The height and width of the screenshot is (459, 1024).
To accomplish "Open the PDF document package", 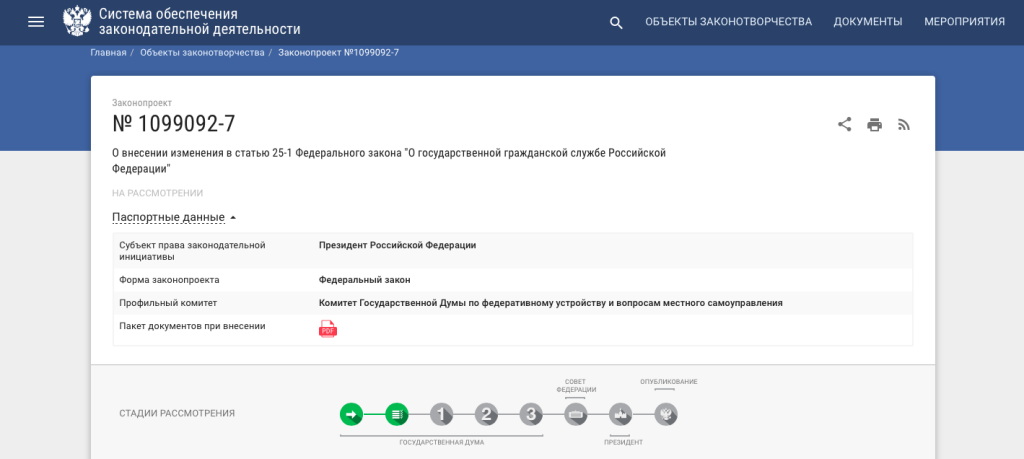I will (x=328, y=329).
